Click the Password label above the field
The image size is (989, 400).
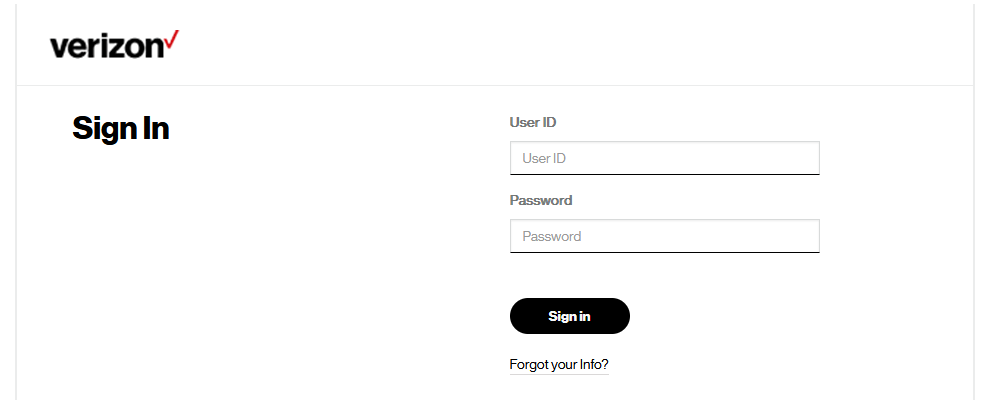coord(541,201)
